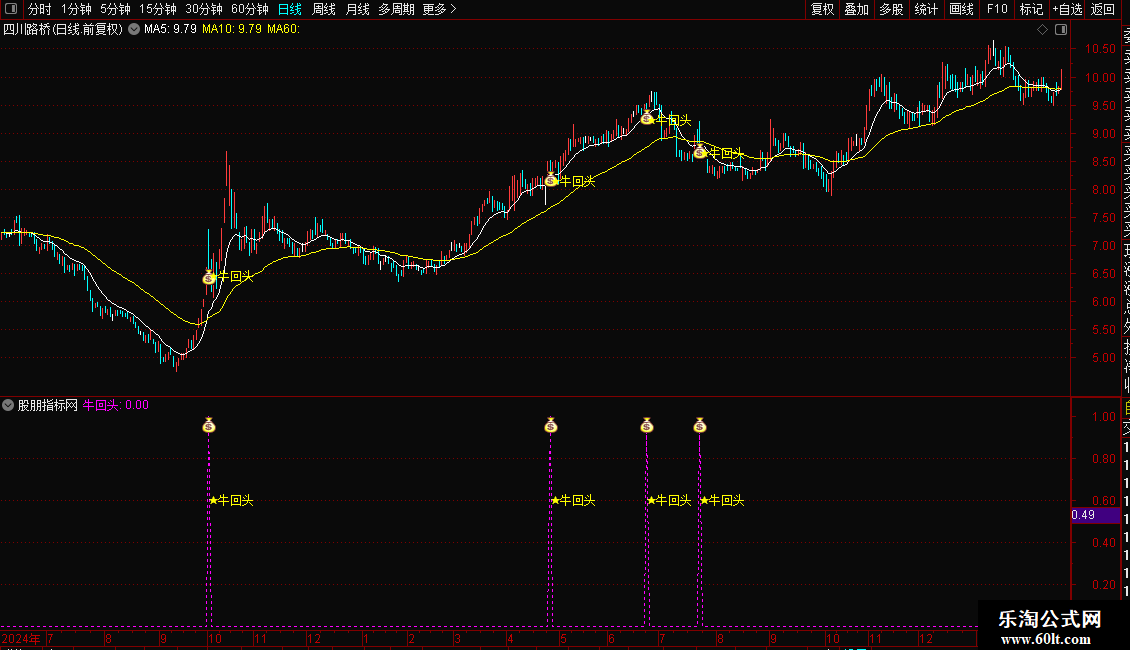The width and height of the screenshot is (1130, 650).
Task: Click the 牛回头: 0.00 indicator value
Action: pyautogui.click(x=116, y=405)
